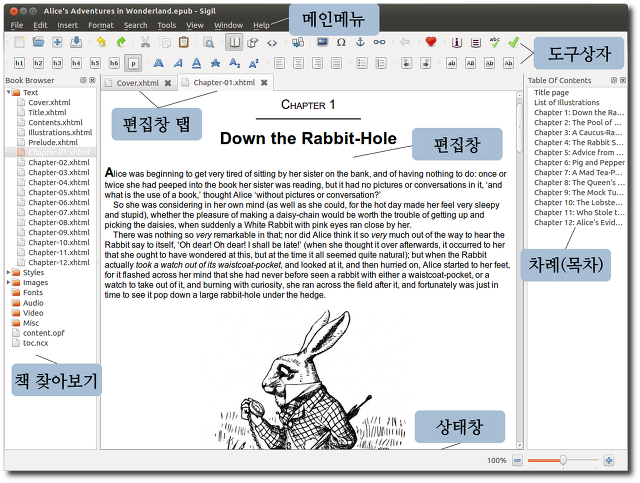Insert special character with Omega icon

pyautogui.click(x=341, y=42)
